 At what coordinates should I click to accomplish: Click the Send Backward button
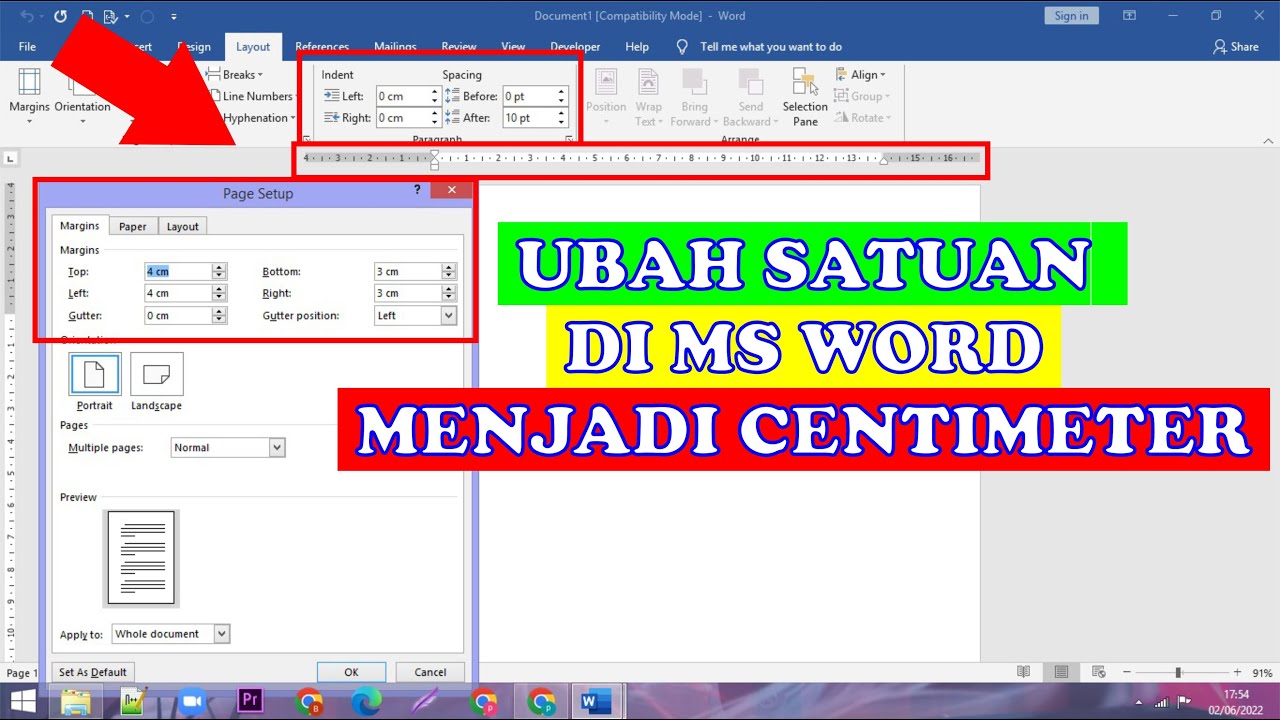tap(749, 97)
